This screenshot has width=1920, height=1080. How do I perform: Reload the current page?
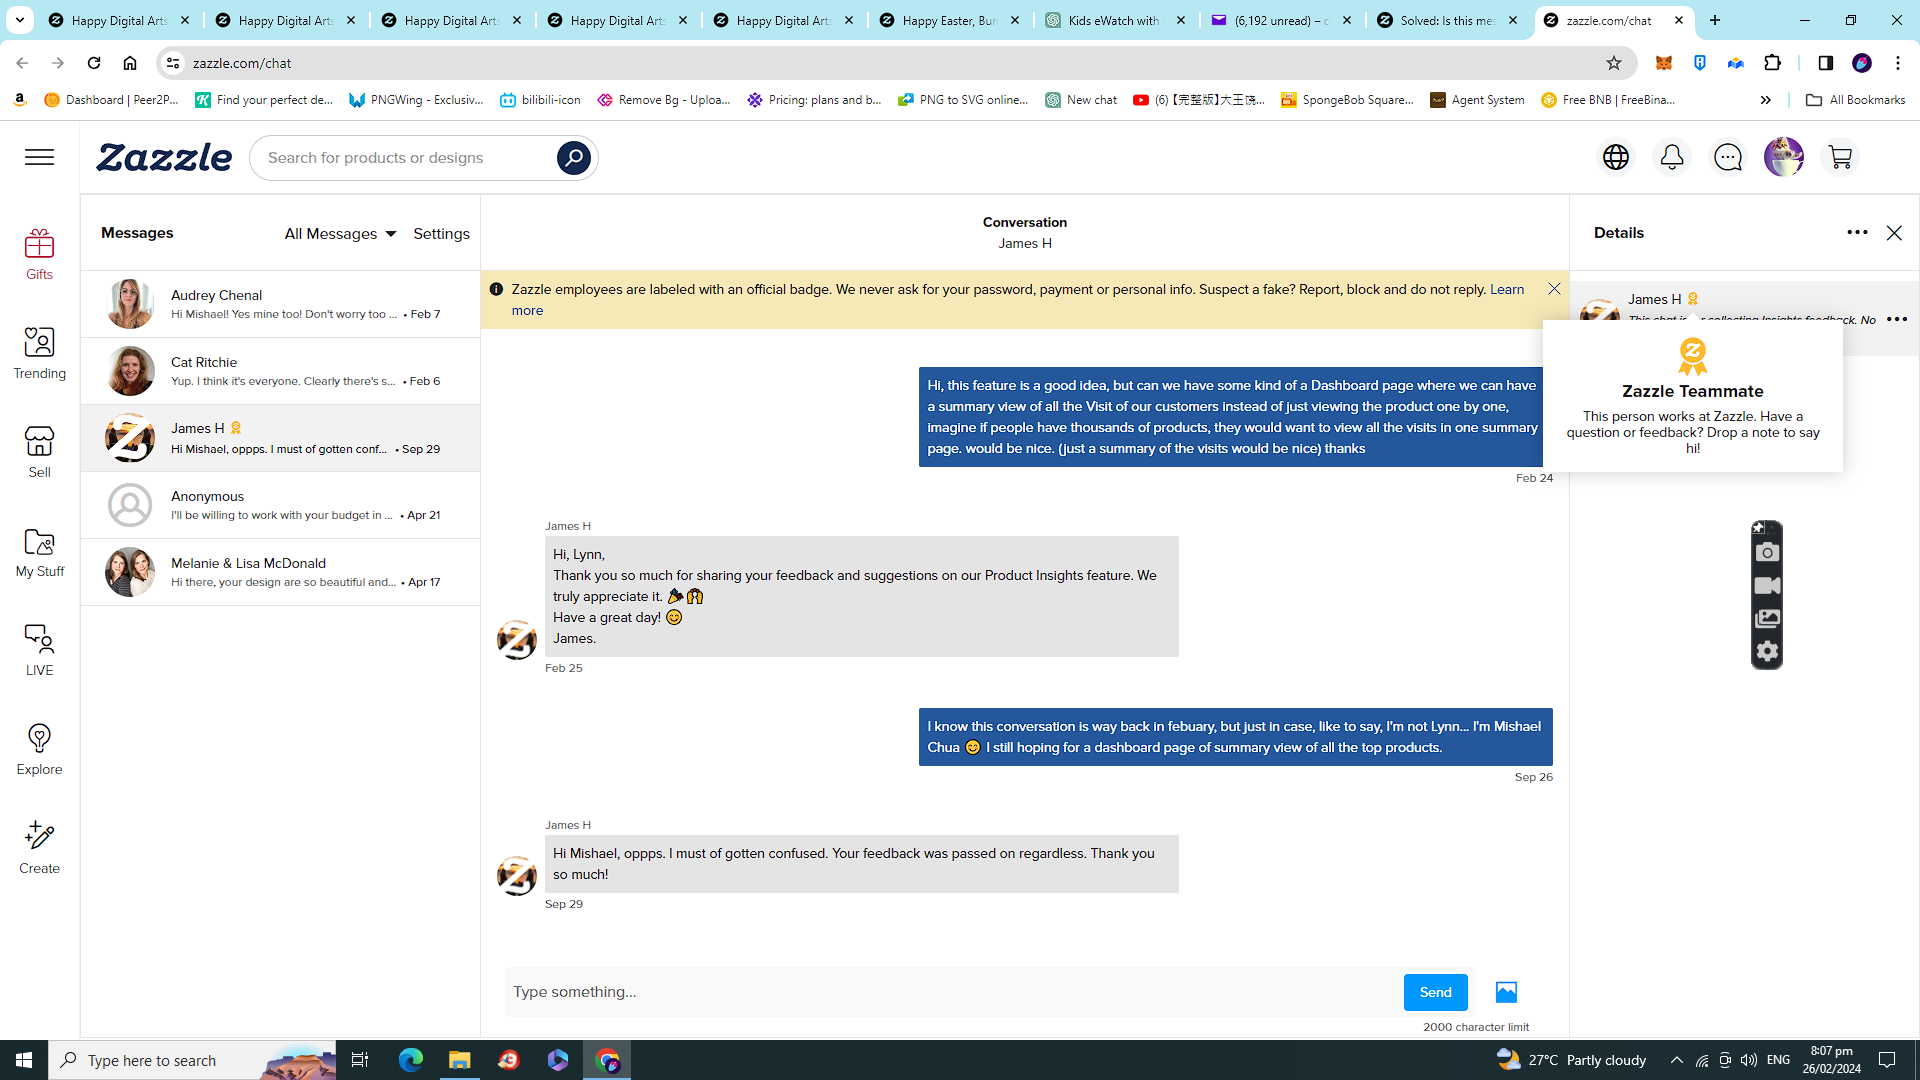point(94,63)
